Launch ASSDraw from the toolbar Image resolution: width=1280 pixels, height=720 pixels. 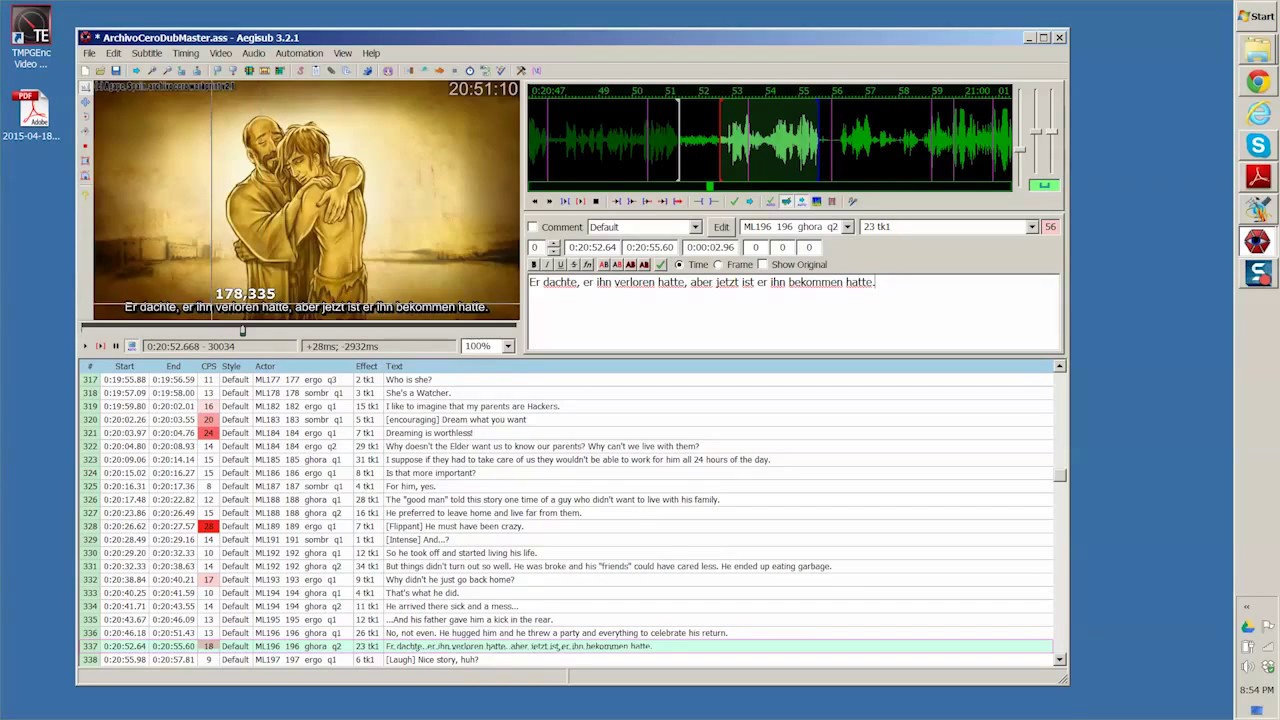[388, 70]
